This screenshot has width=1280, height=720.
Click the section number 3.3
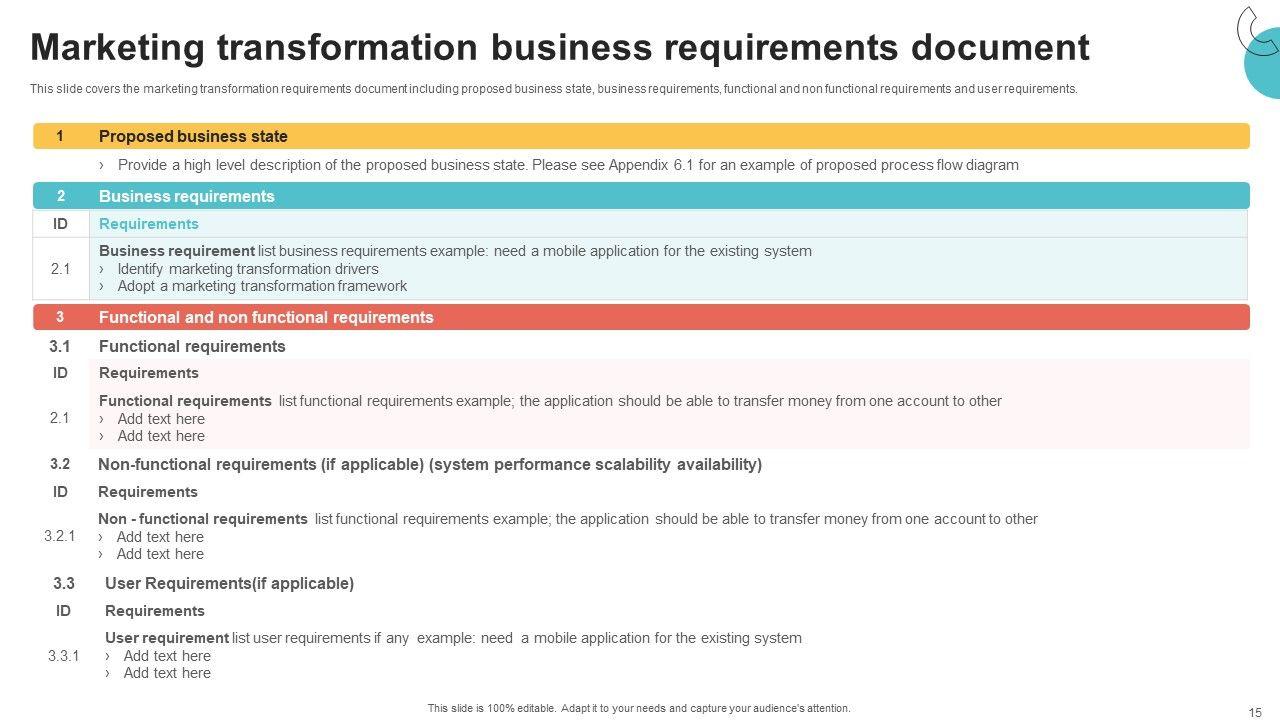click(x=64, y=583)
